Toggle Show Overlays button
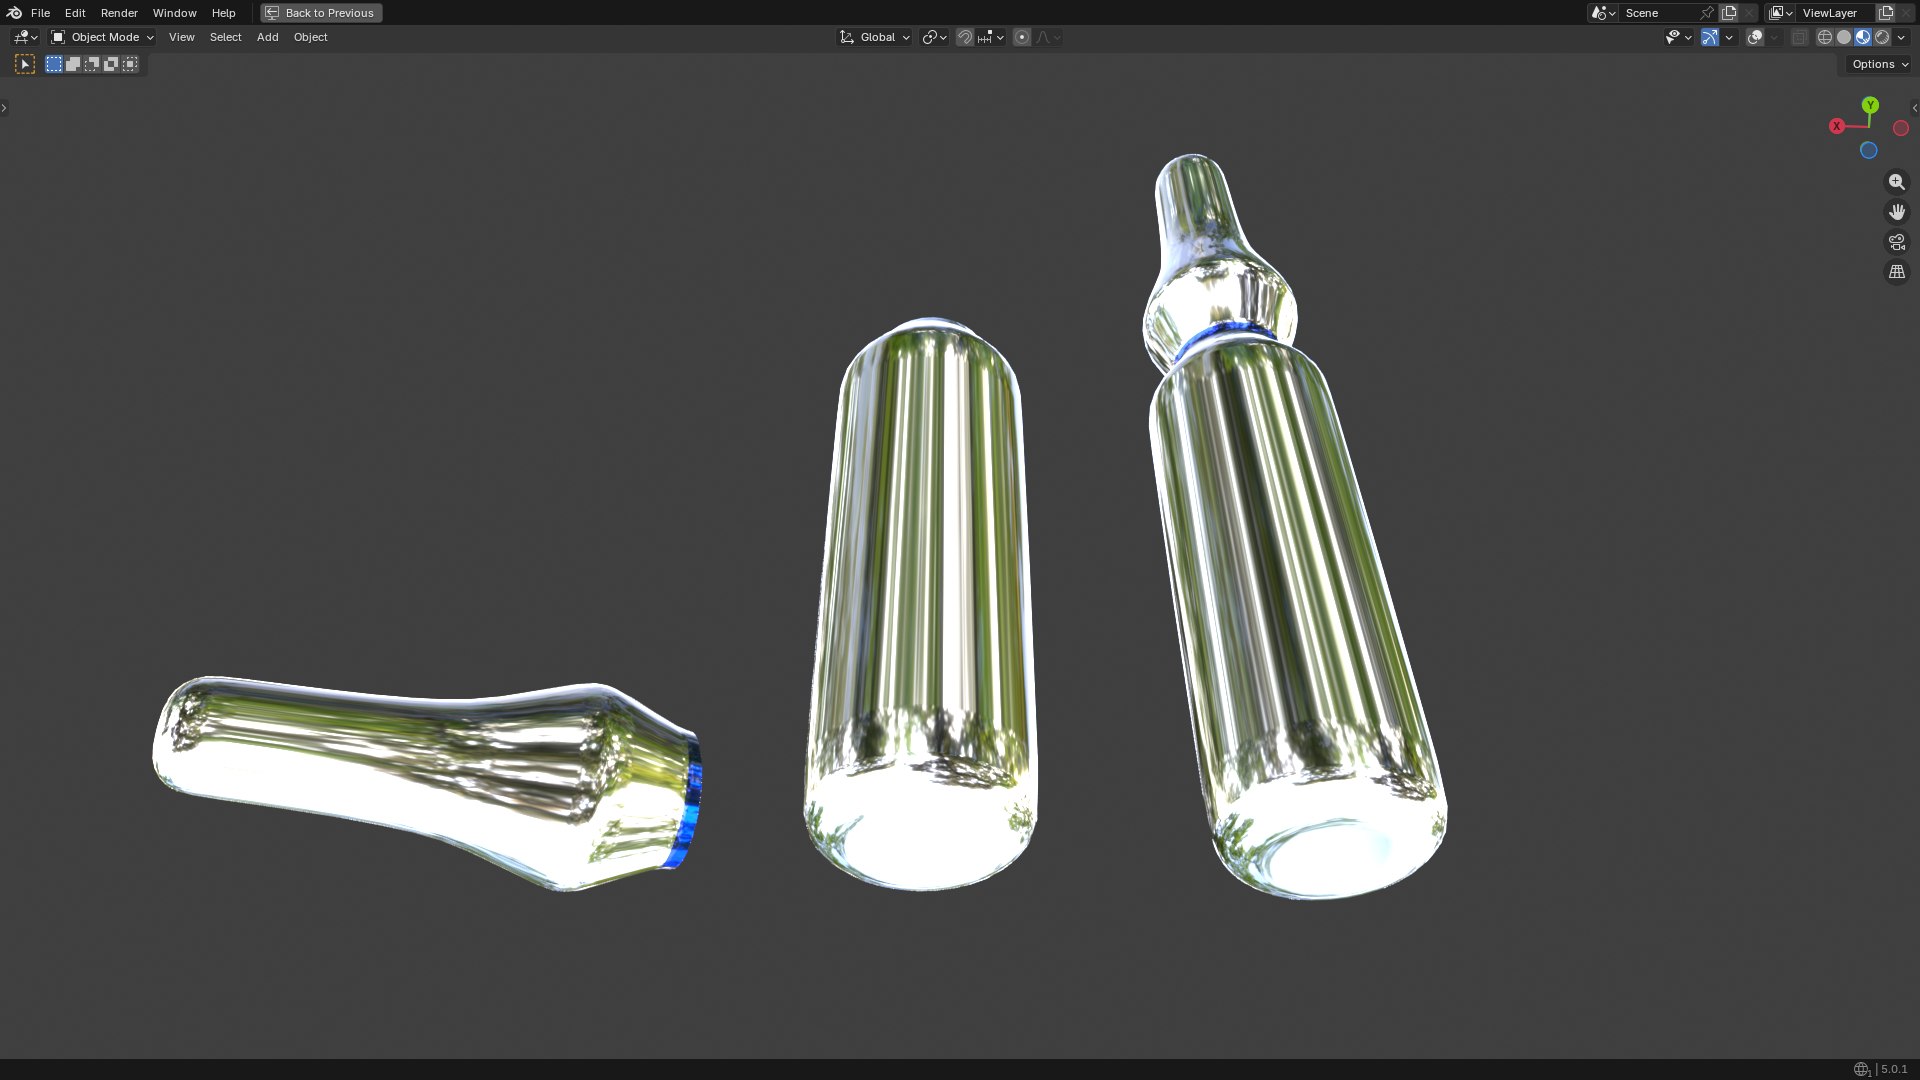 pyautogui.click(x=1754, y=37)
